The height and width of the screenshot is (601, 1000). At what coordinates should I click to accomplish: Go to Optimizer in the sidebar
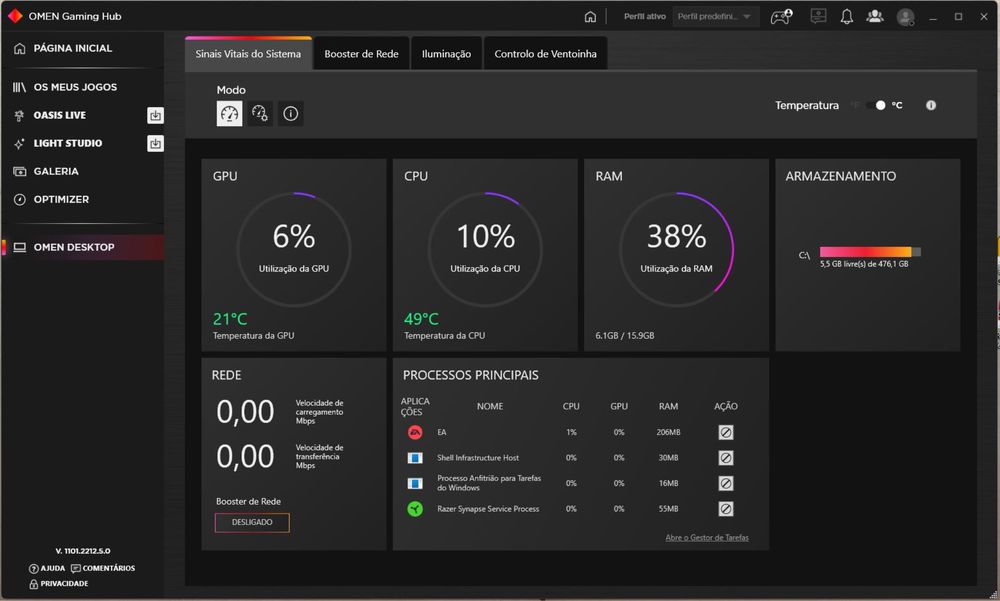click(x=61, y=199)
